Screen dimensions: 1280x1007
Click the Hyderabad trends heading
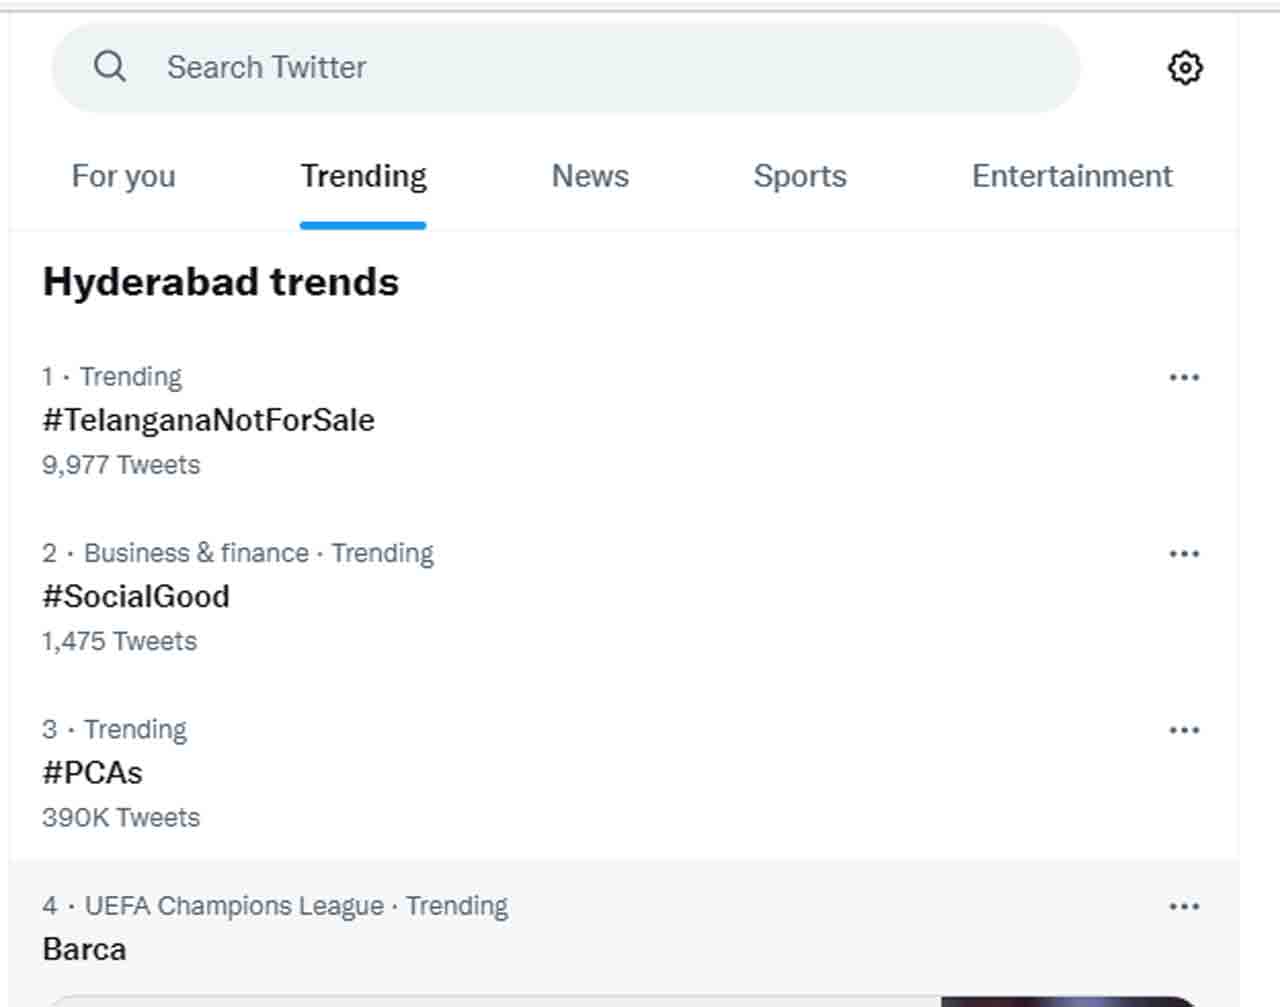221,282
